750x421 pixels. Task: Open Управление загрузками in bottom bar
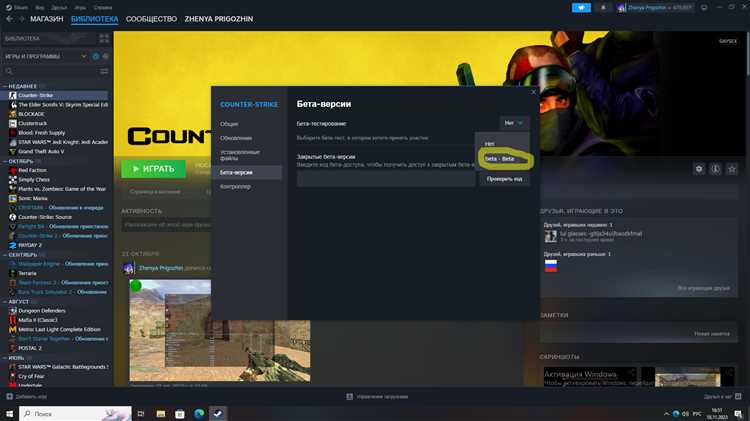377,397
